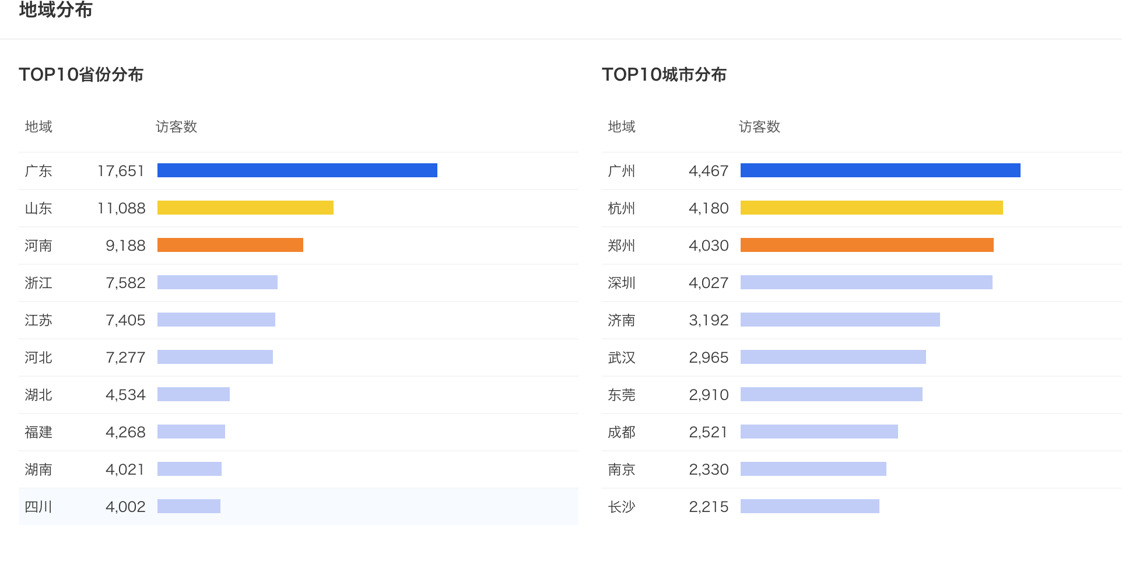Click the blue bar for 广东
Image resolution: width=1122 pixels, height=568 pixels.
pos(297,170)
